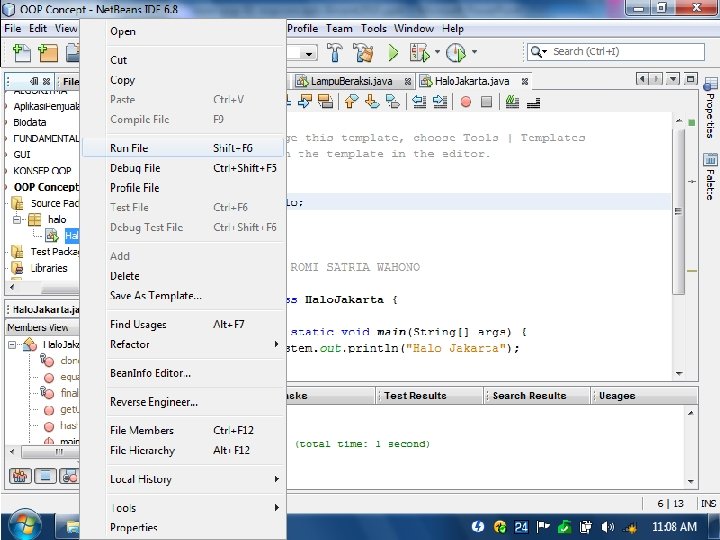Click the New File toolbar icon
720x540 pixels.
[21, 53]
